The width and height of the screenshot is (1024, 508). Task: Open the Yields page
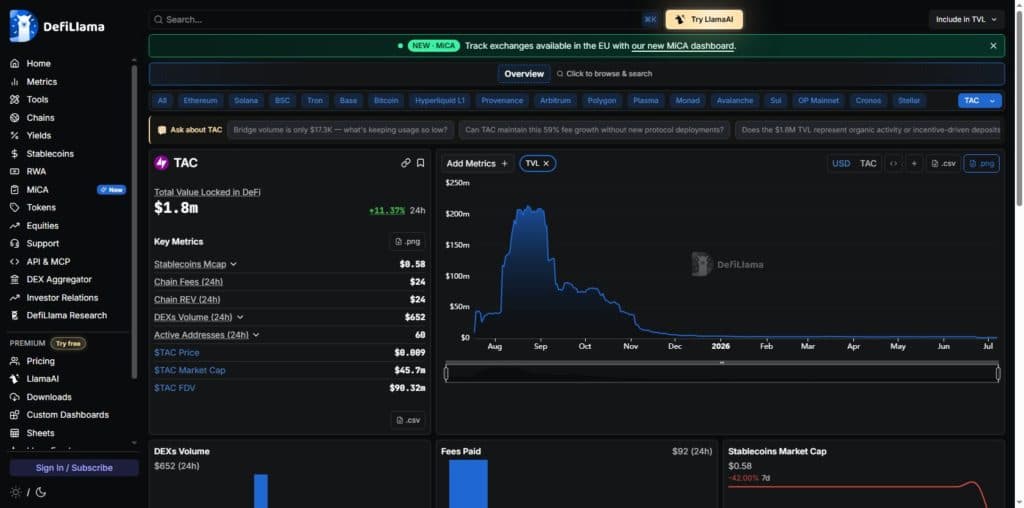point(39,135)
